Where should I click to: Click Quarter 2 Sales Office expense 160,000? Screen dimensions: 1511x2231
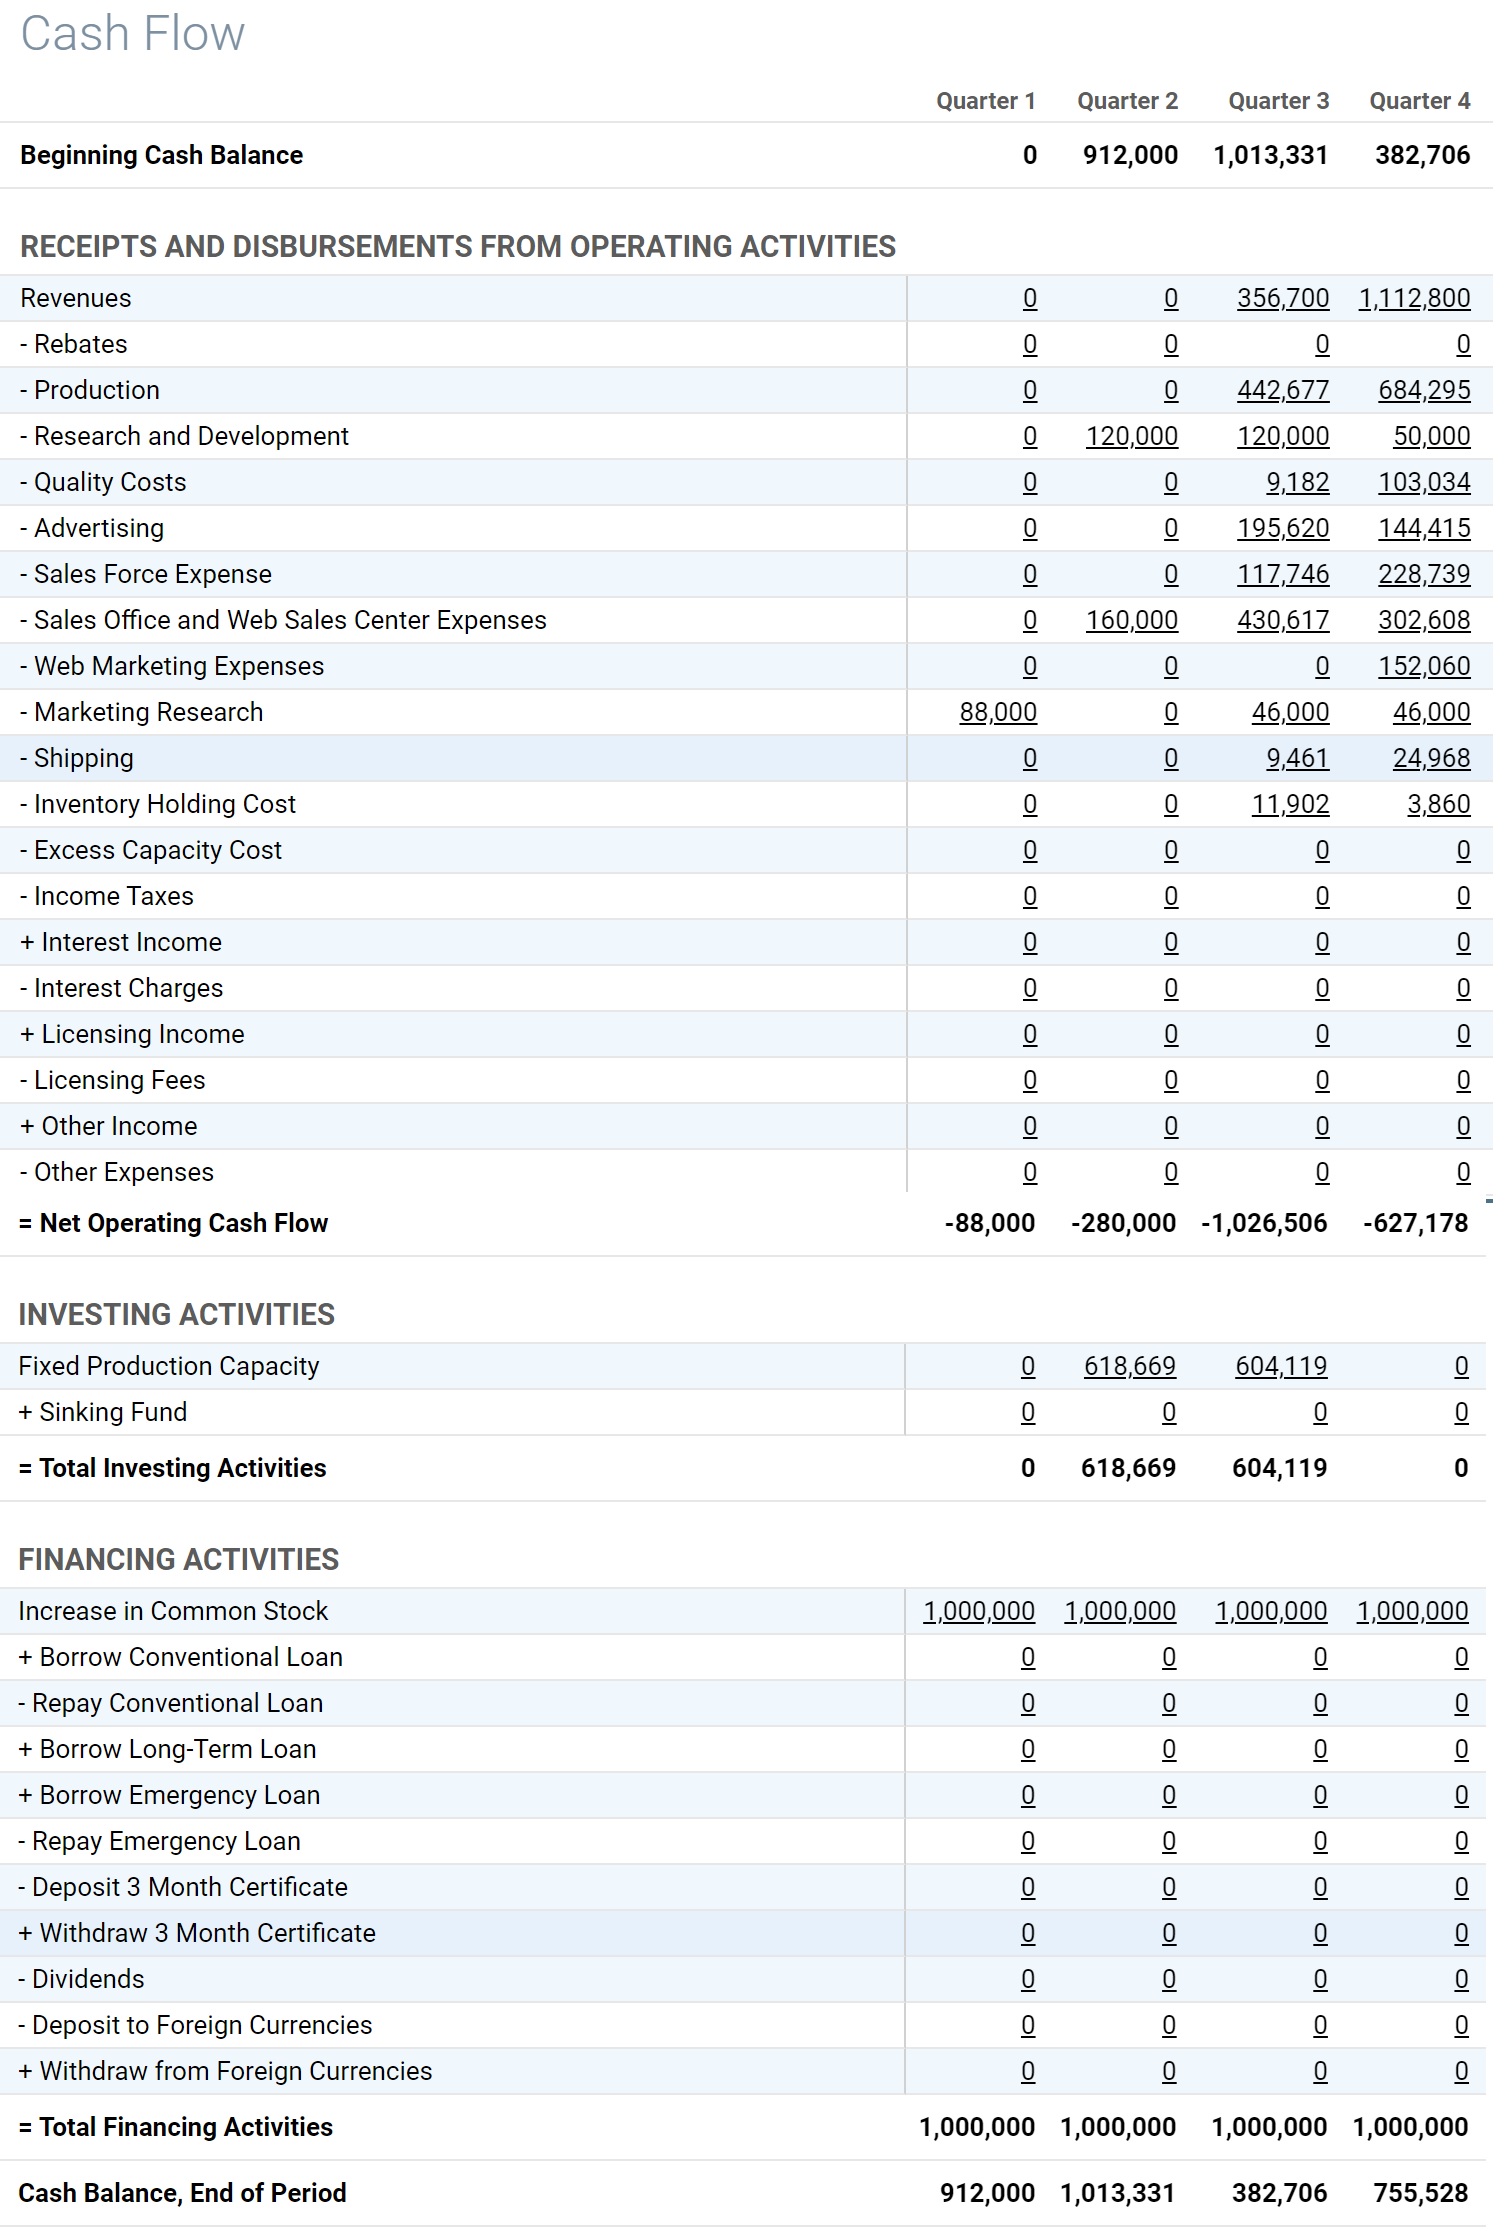1132,620
